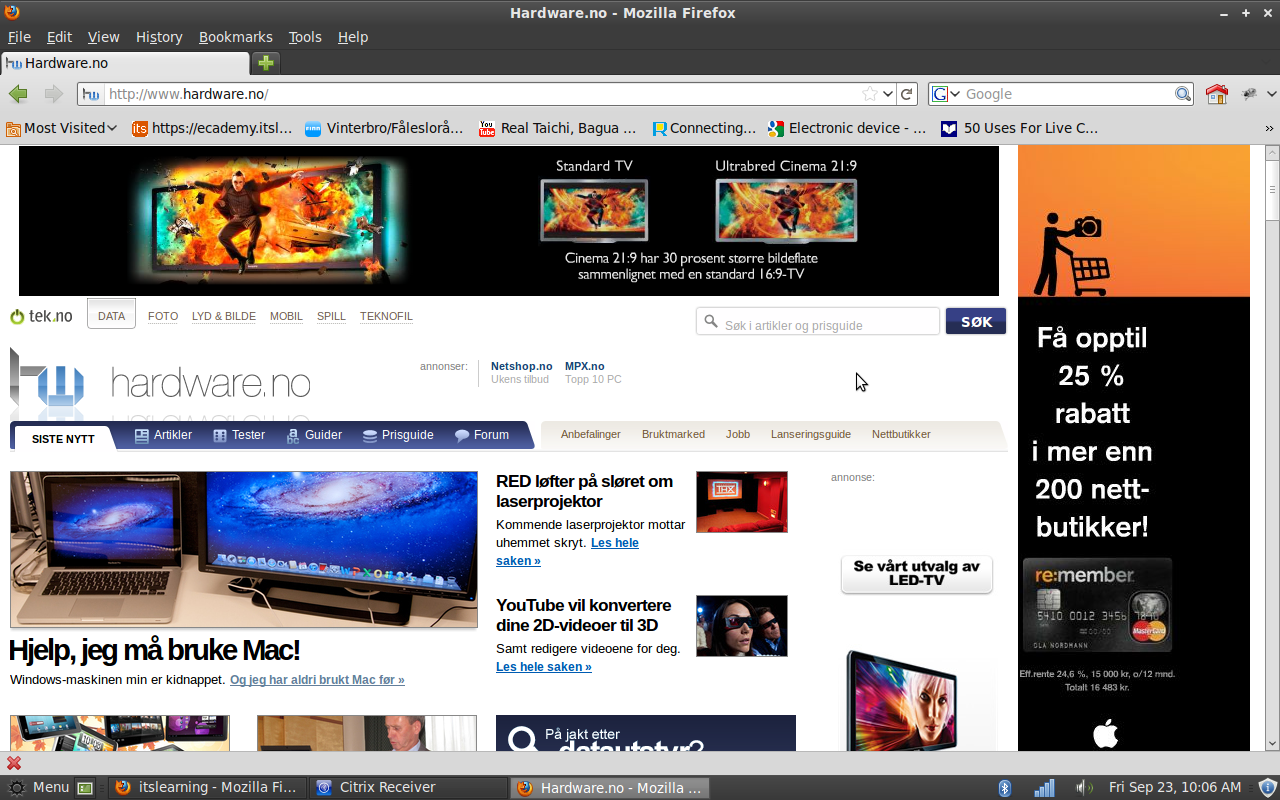Reload the page with the refresh icon
1280x800 pixels.
click(x=907, y=94)
